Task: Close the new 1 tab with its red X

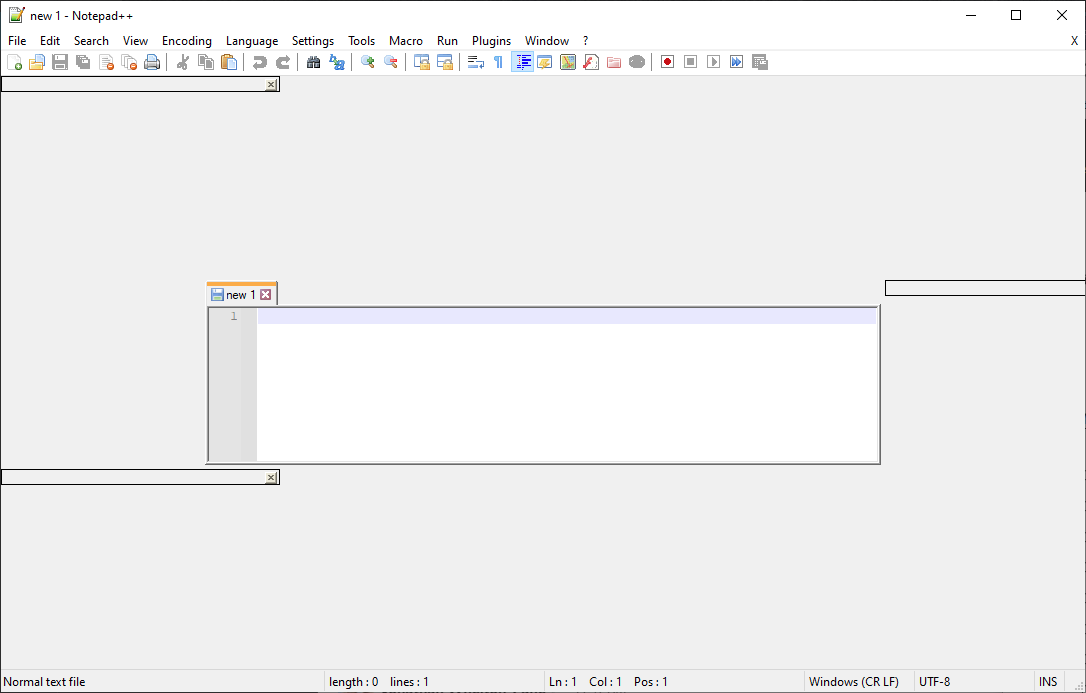Action: click(x=266, y=295)
